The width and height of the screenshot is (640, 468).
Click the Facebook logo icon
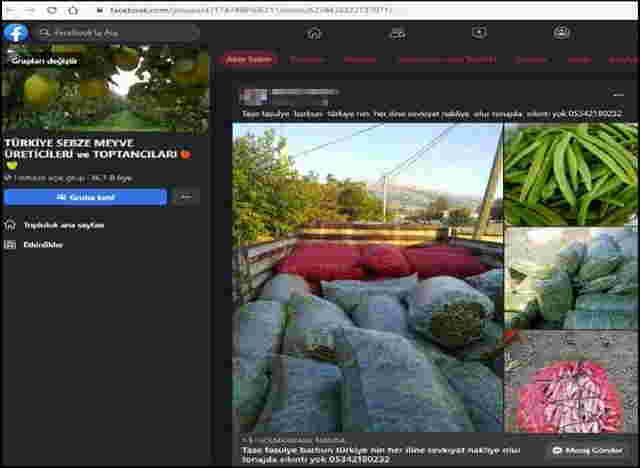(15, 33)
